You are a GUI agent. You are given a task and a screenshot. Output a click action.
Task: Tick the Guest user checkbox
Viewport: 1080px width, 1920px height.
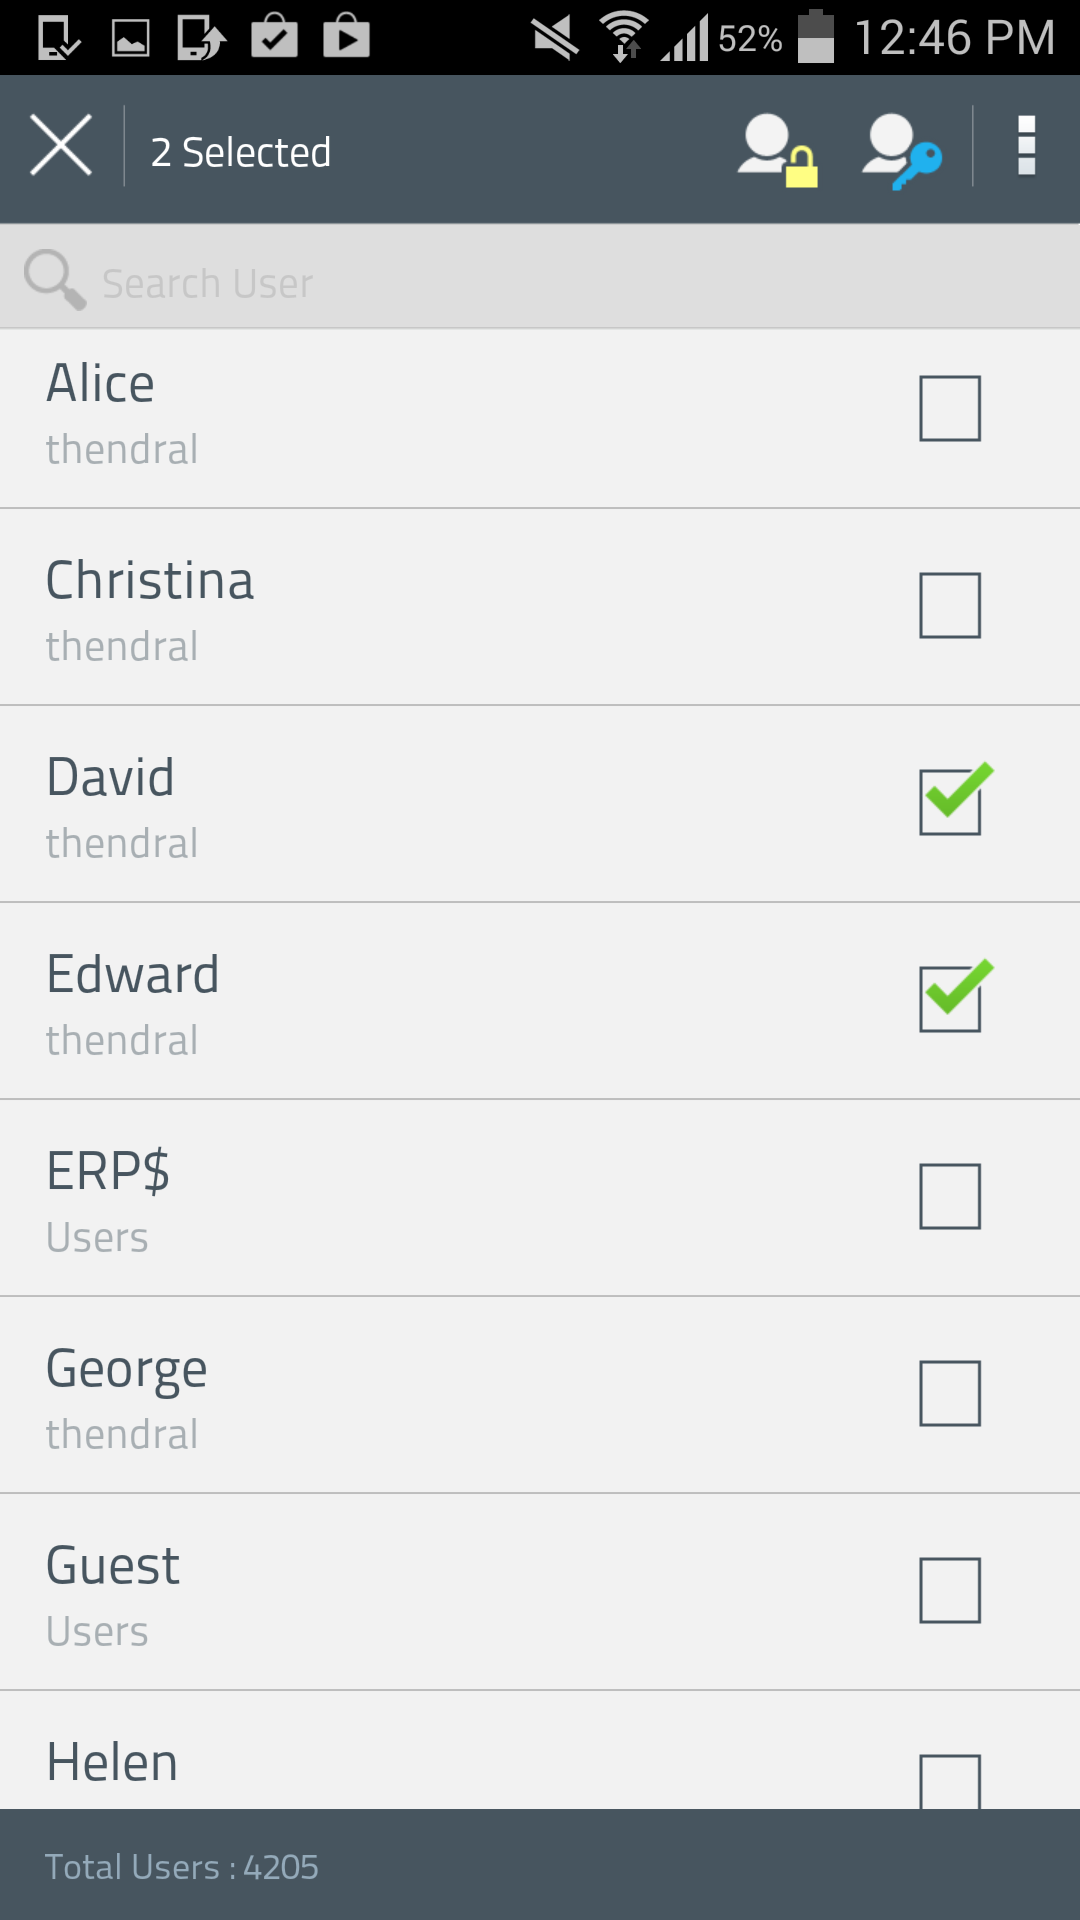coord(950,1590)
